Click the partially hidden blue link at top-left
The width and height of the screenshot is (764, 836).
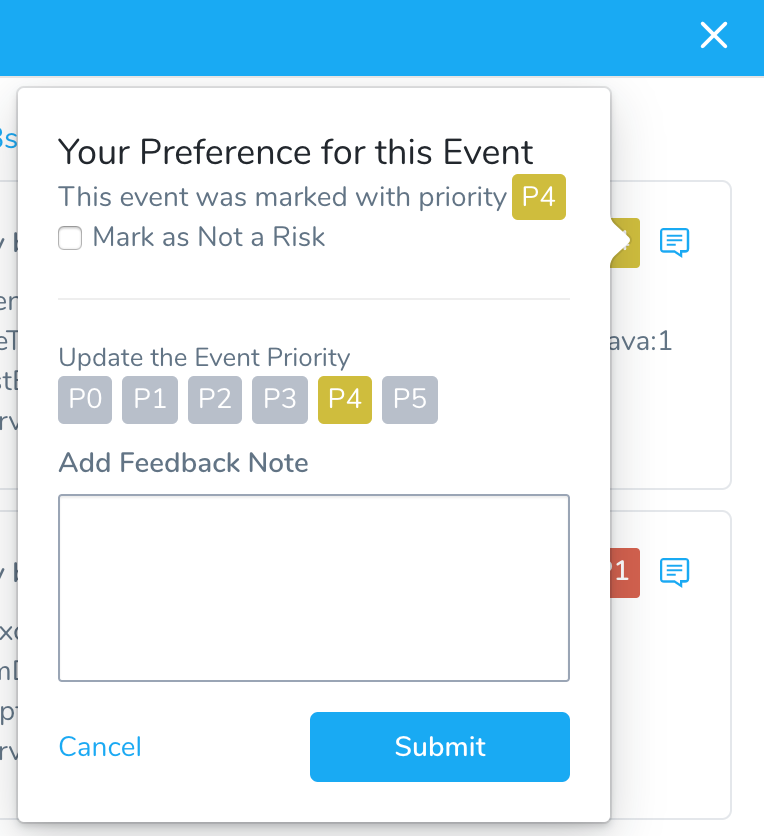click(x=9, y=138)
